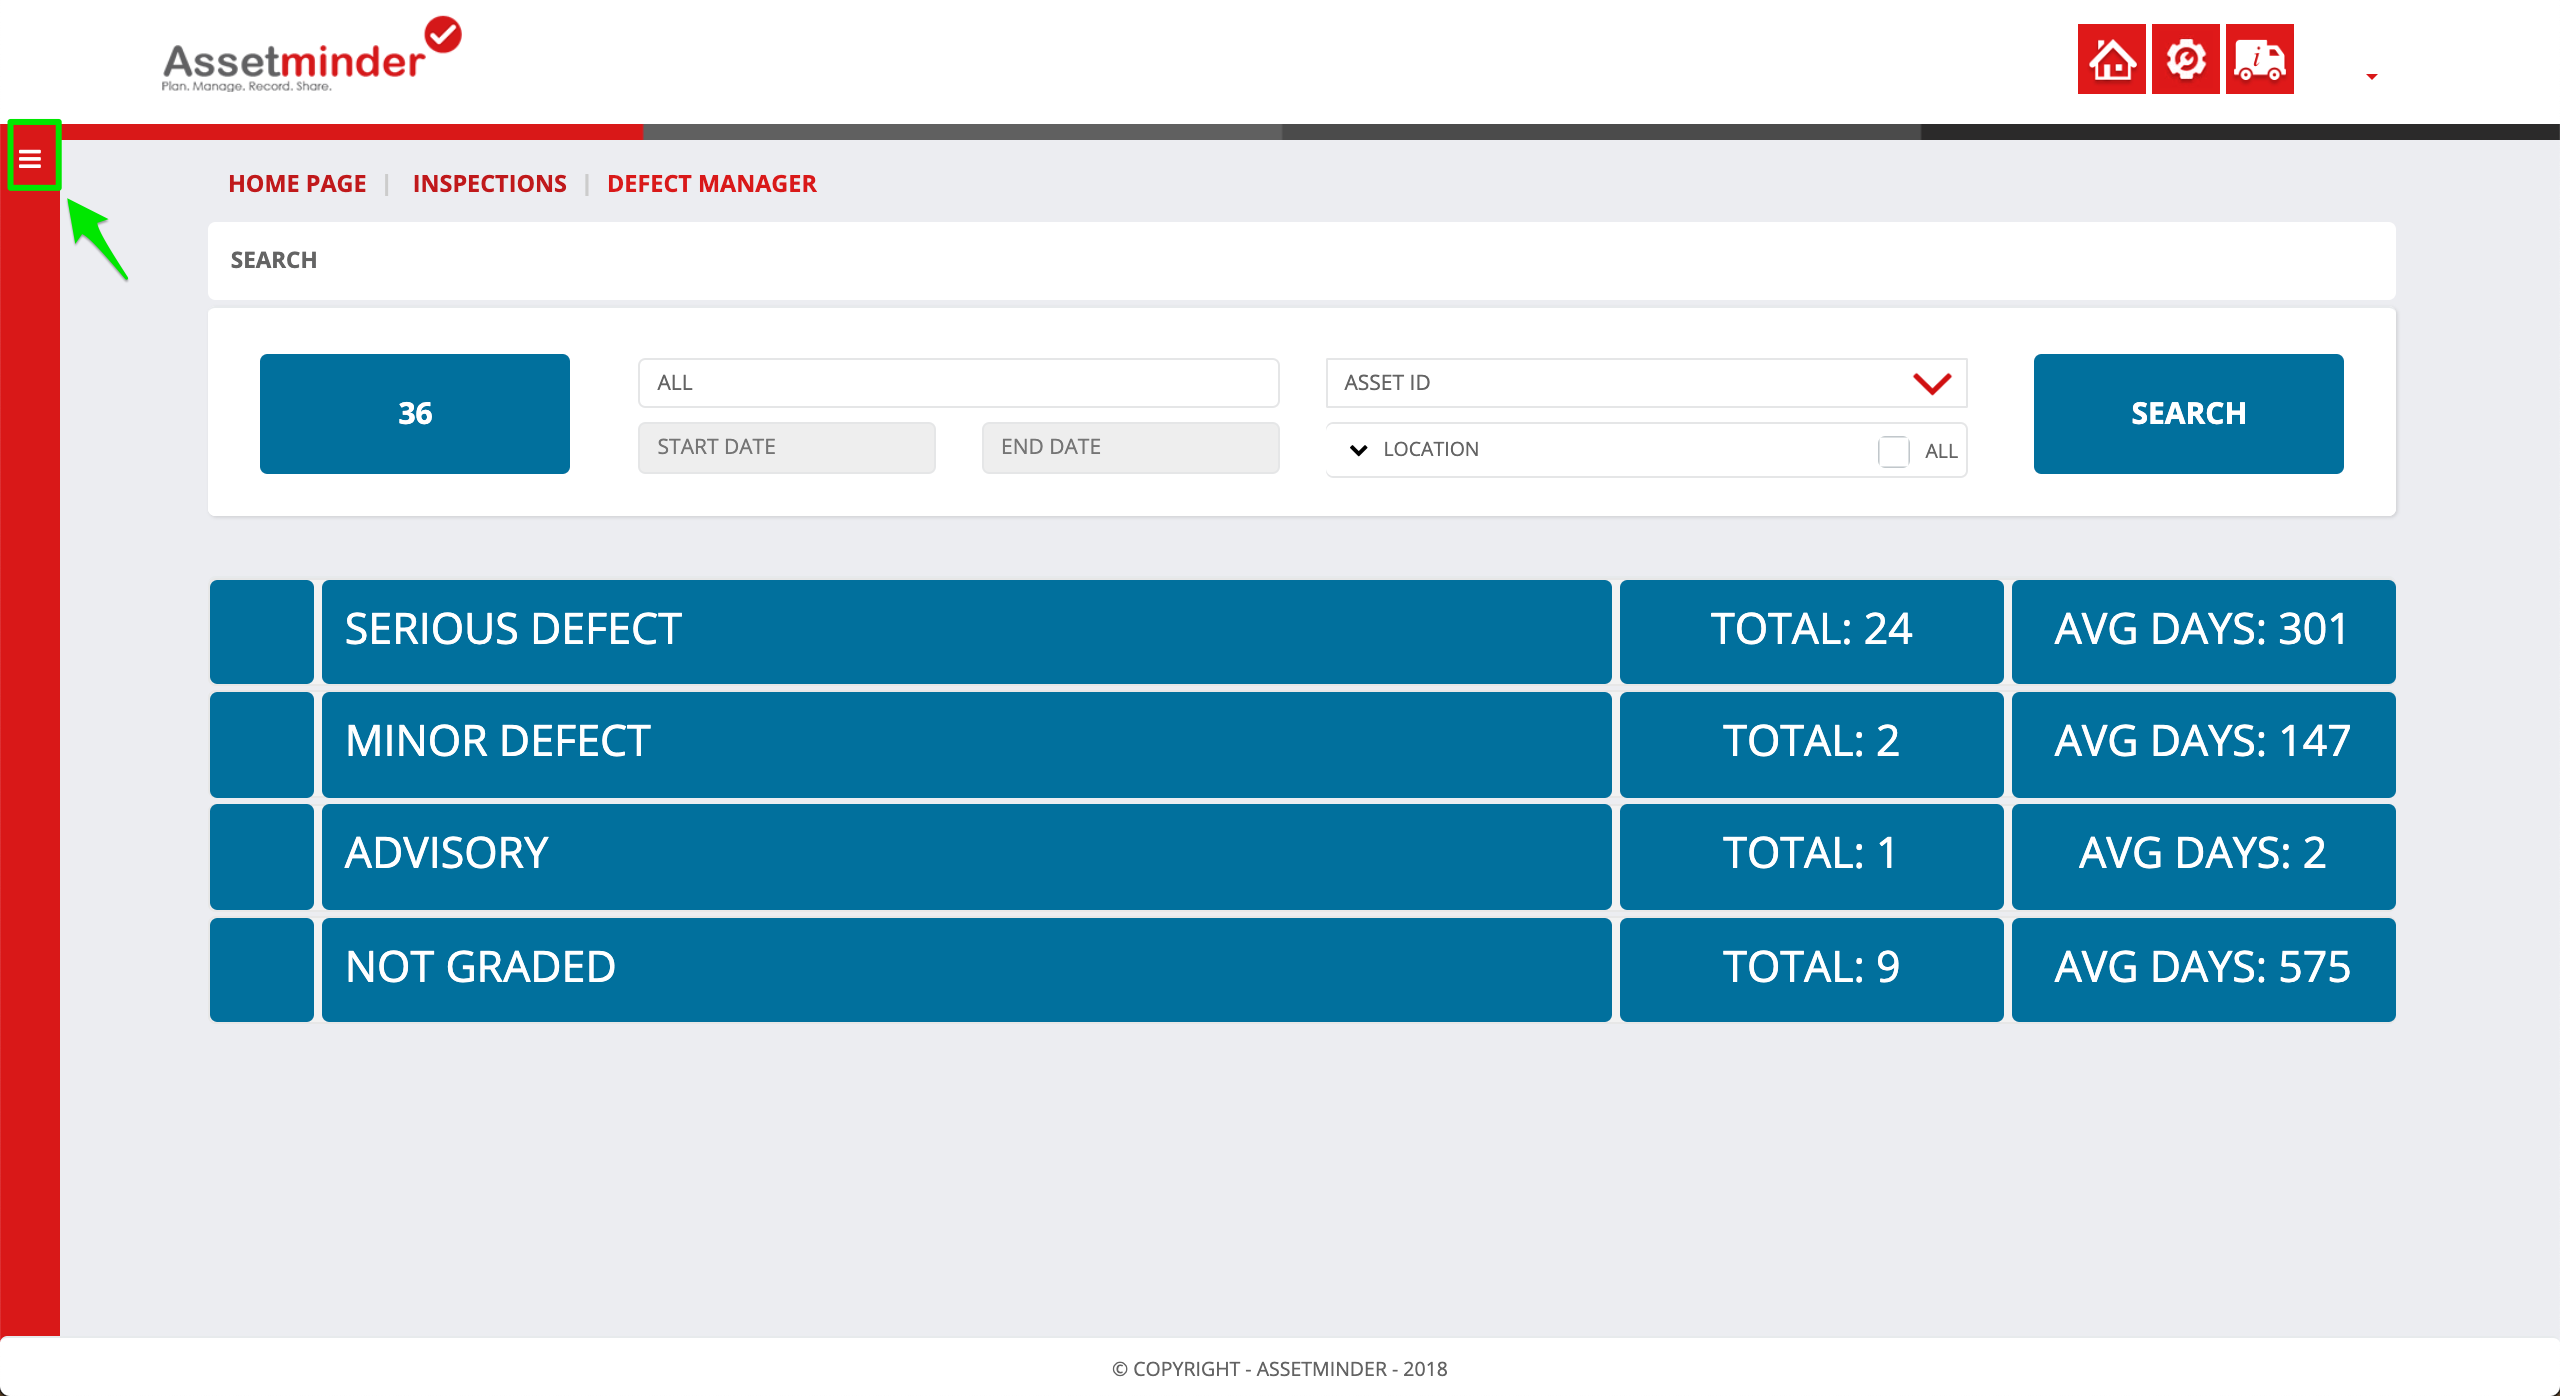
Task: Click the blank square beside ADVISORY
Action: 262,856
